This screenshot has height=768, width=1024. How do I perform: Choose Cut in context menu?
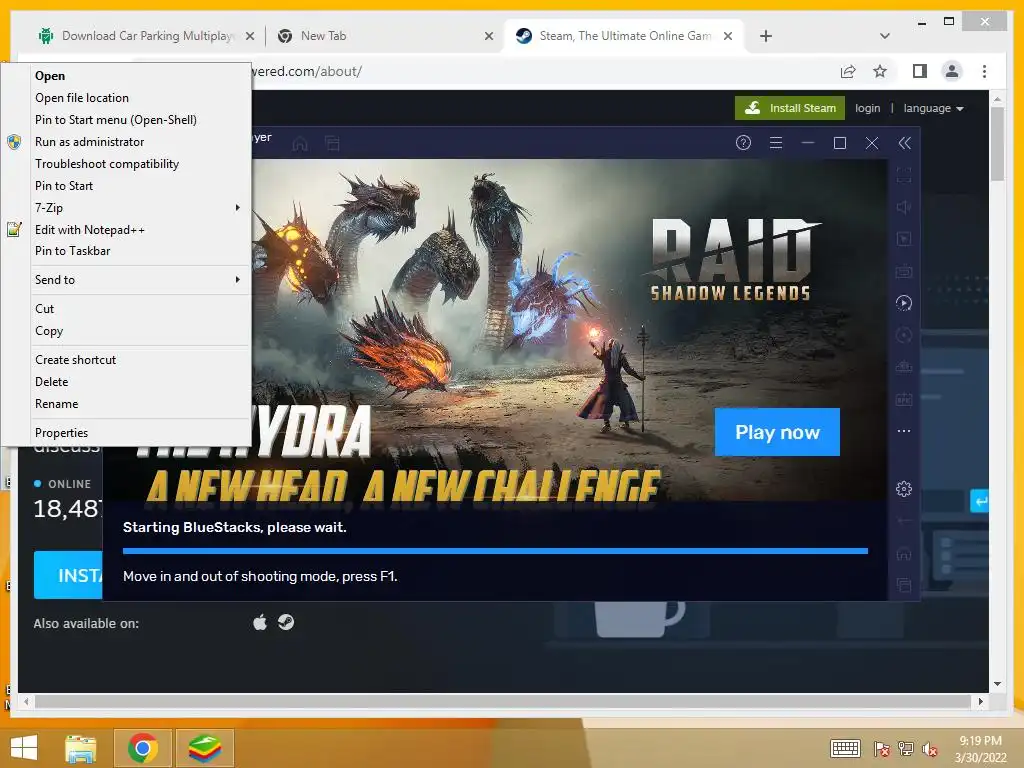coord(140,309)
